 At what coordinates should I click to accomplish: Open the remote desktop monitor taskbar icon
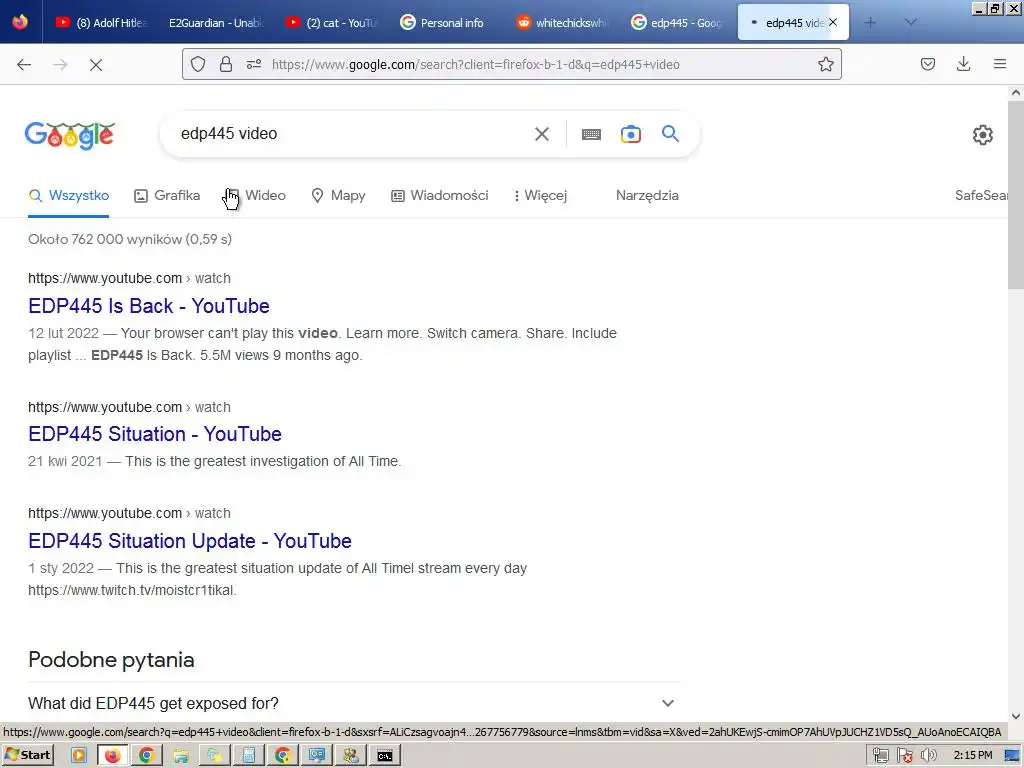(317, 756)
